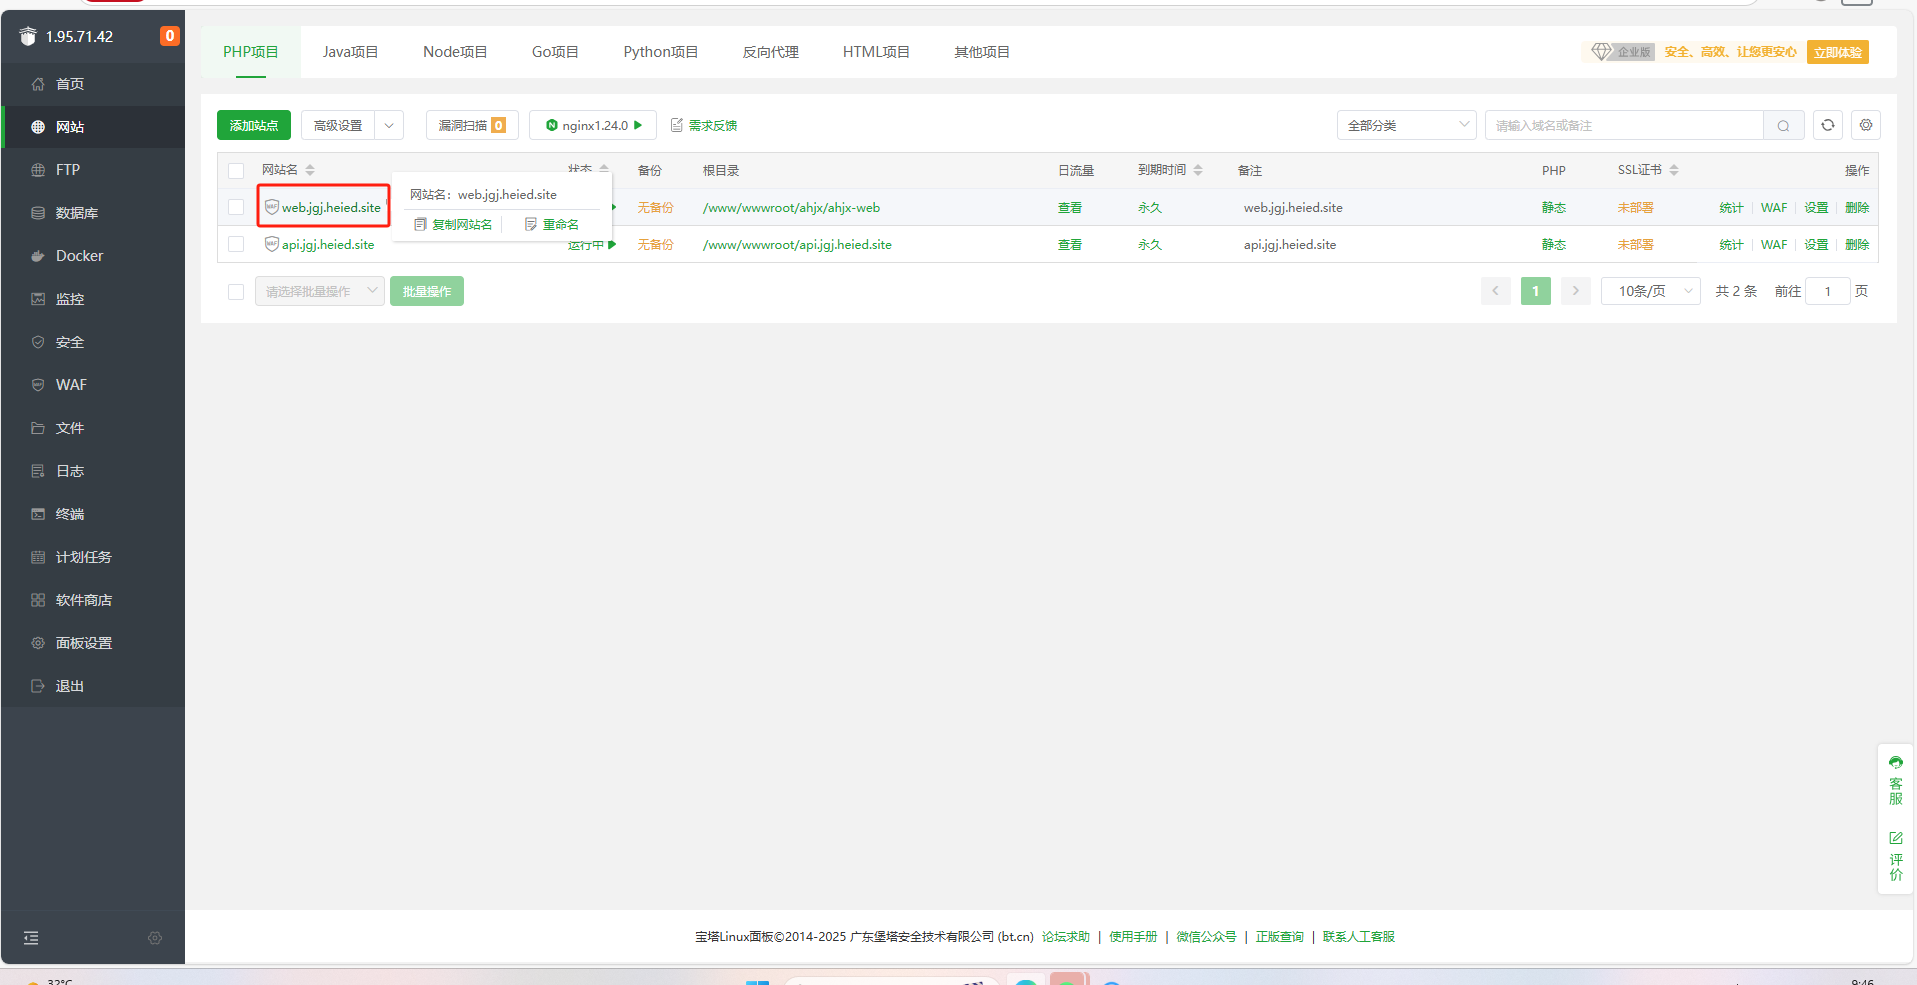Open the FTP sidebar item
The height and width of the screenshot is (985, 1917).
pos(93,170)
